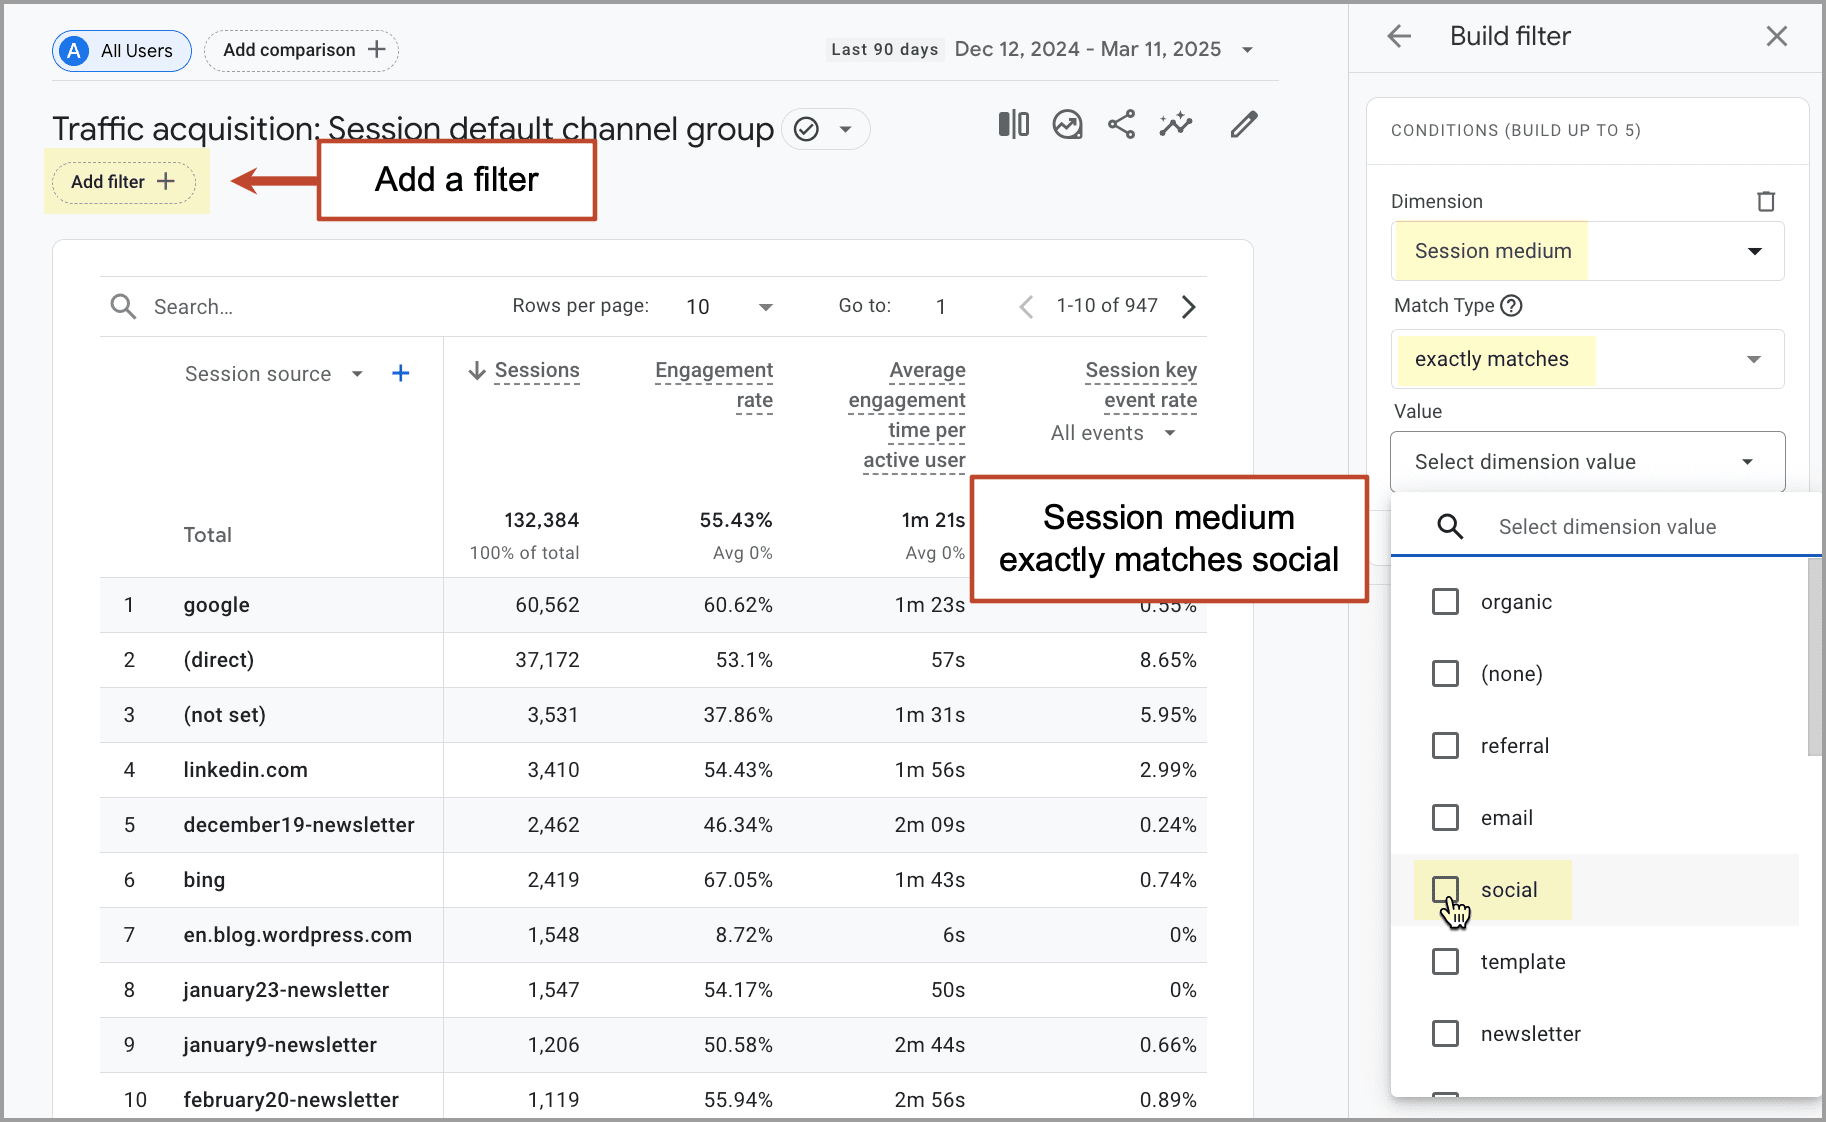Click the dimension value search icon

point(1450,527)
